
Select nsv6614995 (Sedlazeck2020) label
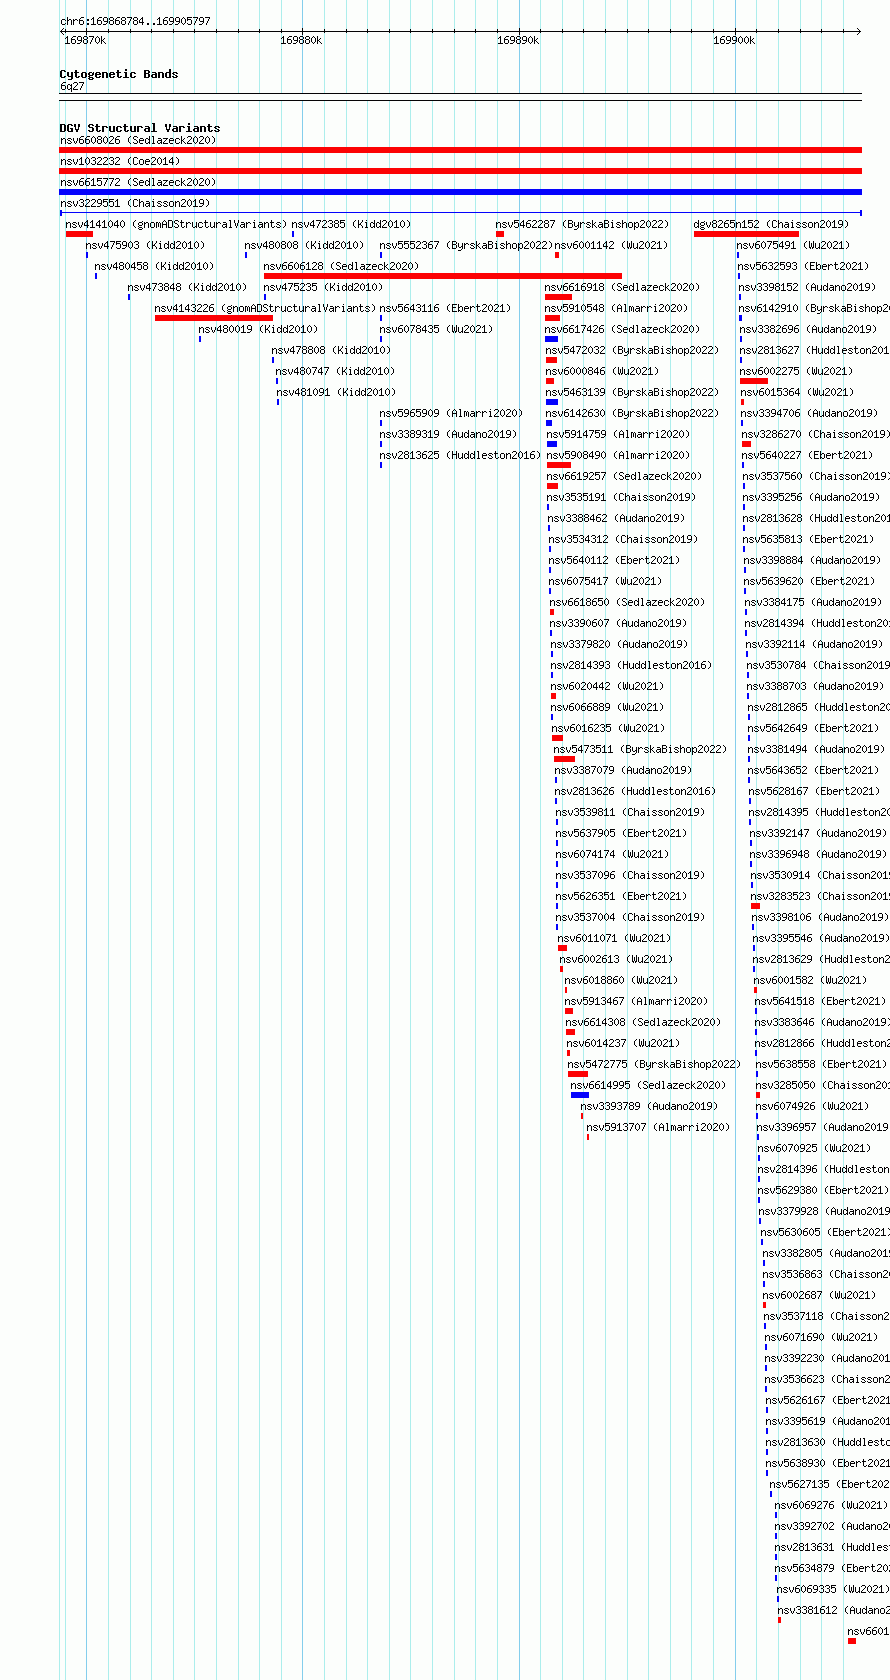pyautogui.click(x=648, y=1085)
